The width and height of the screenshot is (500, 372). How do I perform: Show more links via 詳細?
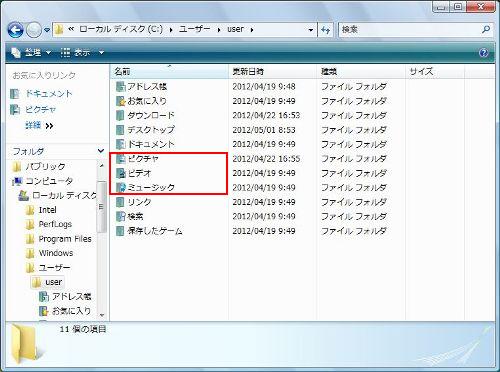point(39,126)
